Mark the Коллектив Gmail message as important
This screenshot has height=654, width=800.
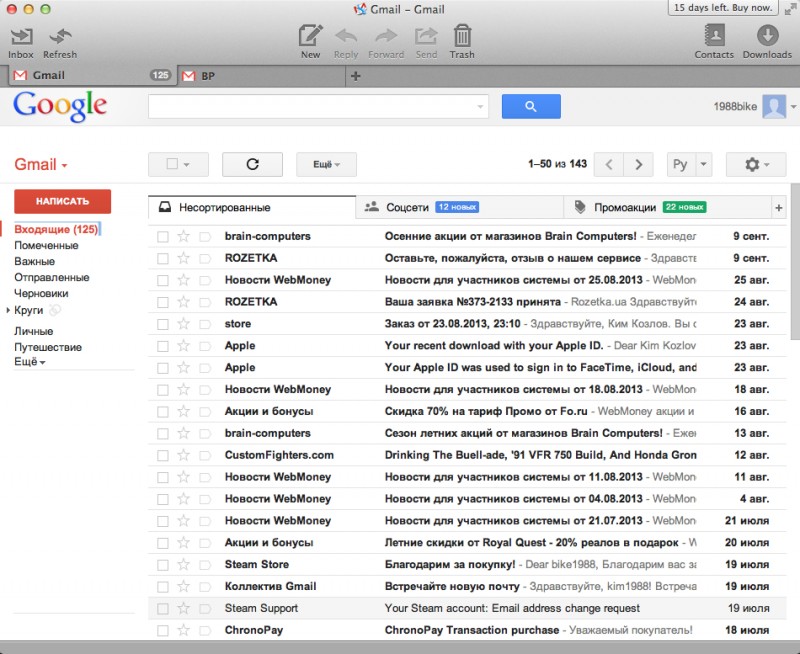[x=205, y=587]
